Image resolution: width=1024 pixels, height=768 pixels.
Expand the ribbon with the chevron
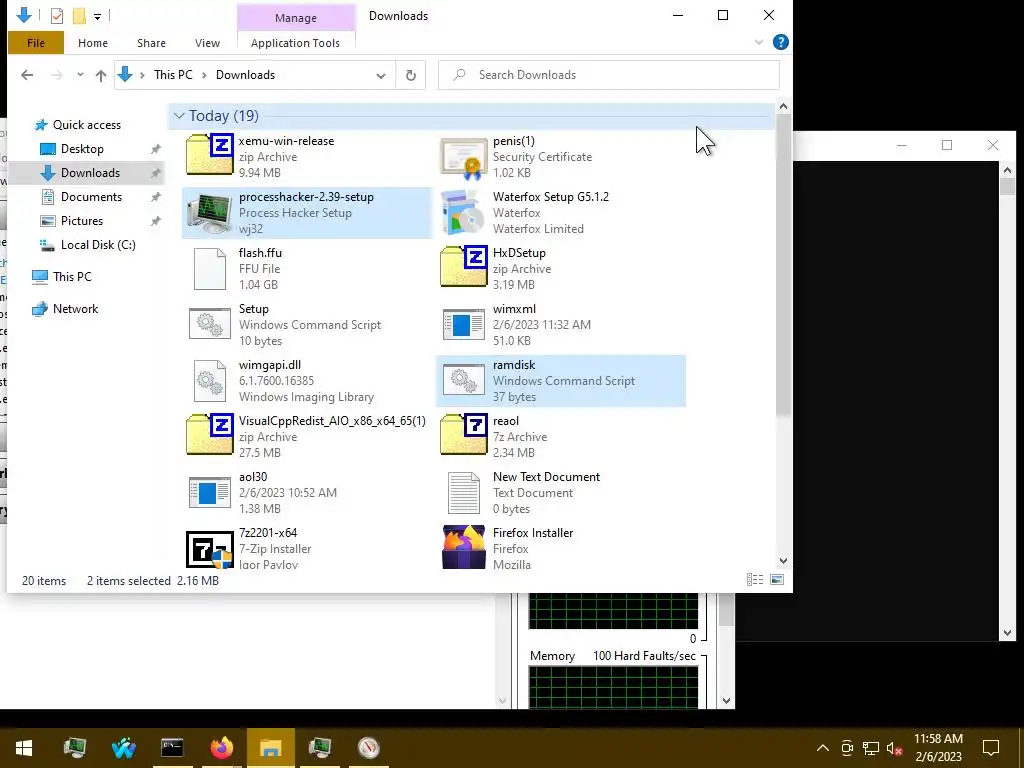click(759, 42)
